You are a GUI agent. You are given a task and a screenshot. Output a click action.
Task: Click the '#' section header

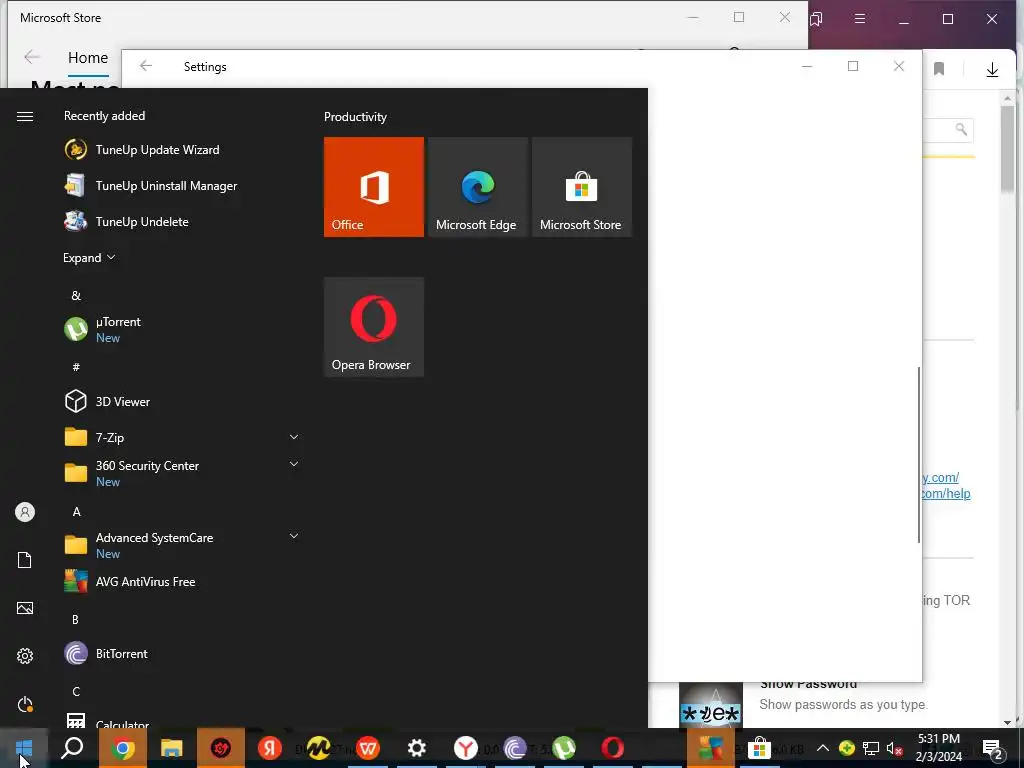[x=76, y=367]
